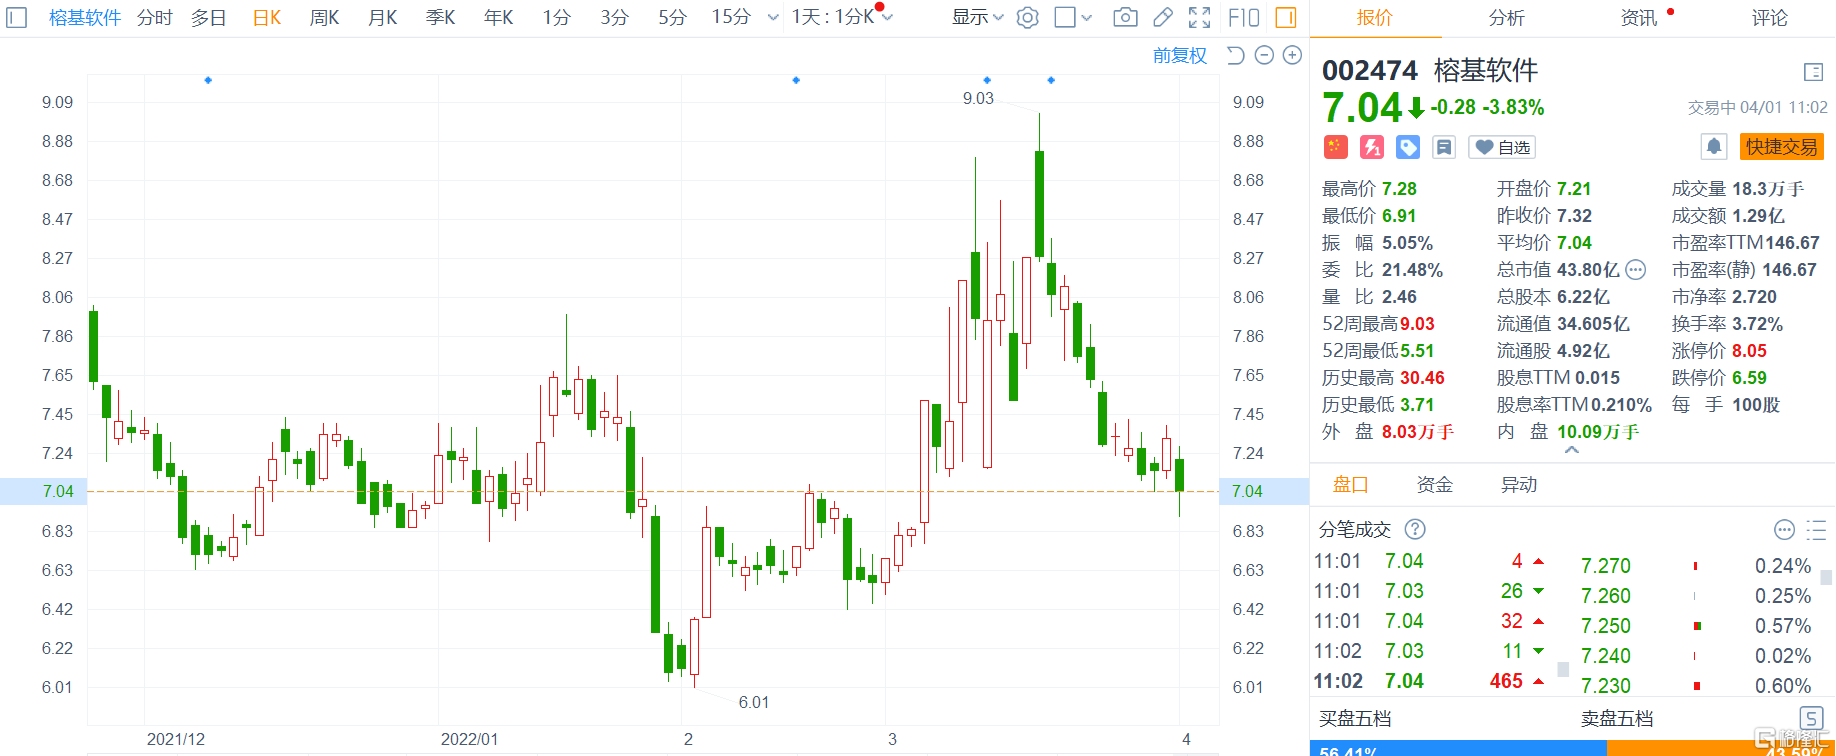The height and width of the screenshot is (756, 1836).
Task: Collapse the quote details panel chevron
Action: pos(1572,450)
